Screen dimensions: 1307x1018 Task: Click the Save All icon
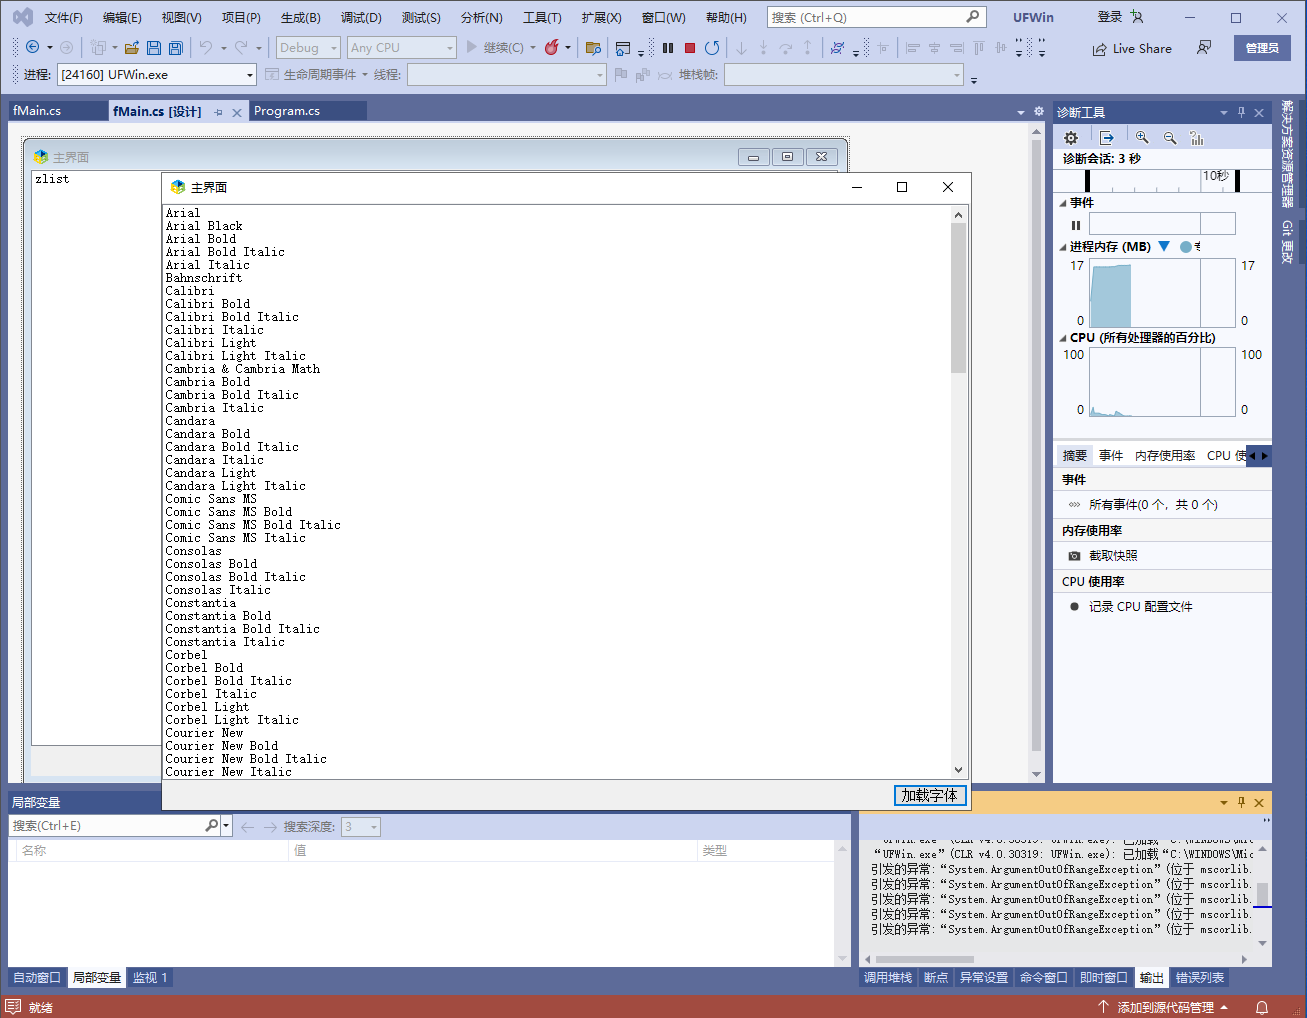[175, 48]
